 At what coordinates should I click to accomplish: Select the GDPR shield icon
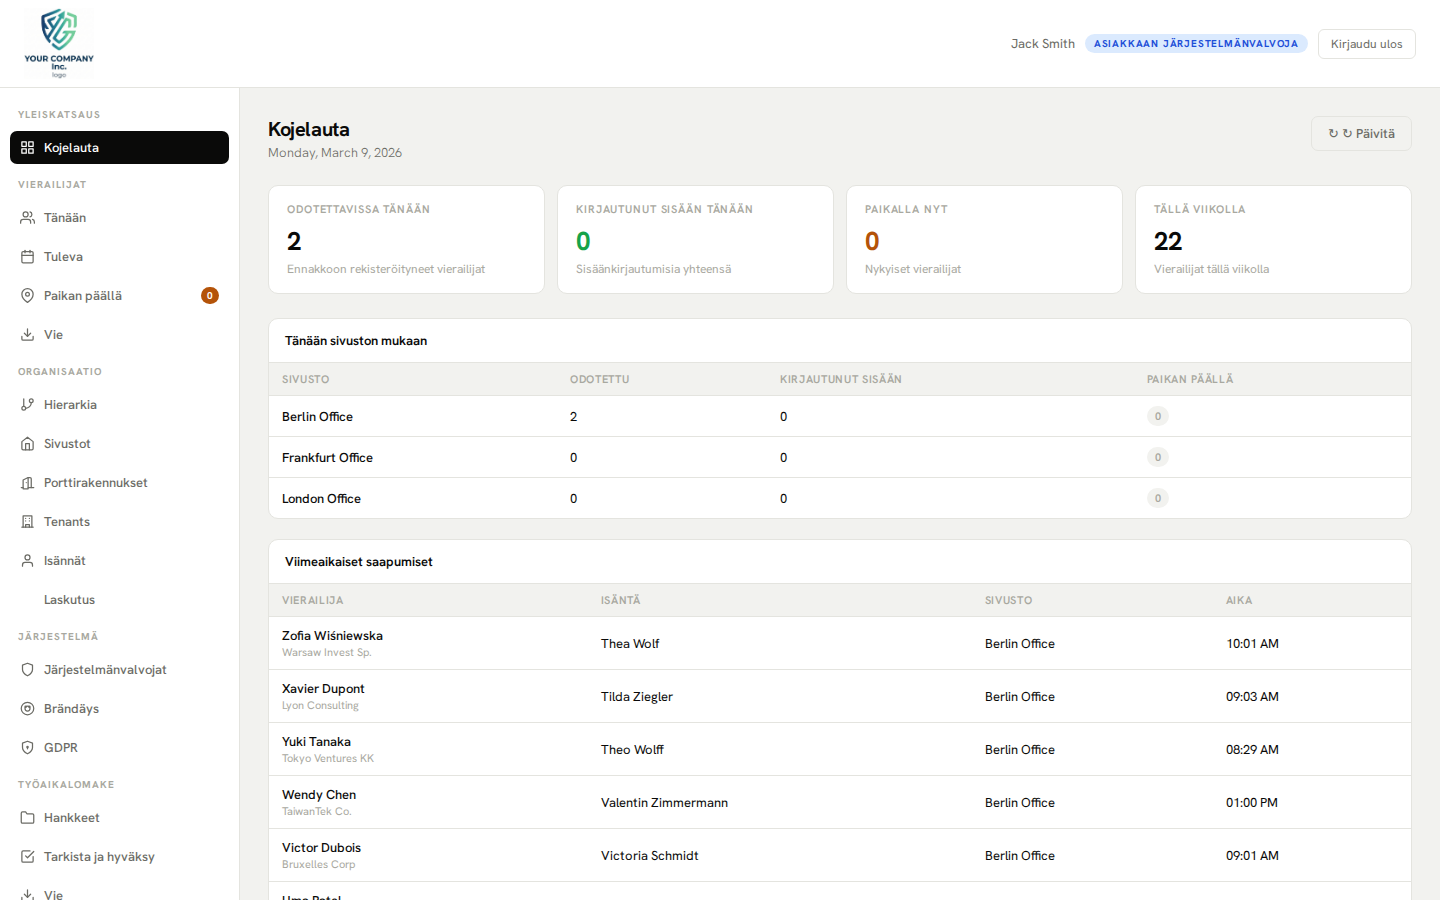27,747
